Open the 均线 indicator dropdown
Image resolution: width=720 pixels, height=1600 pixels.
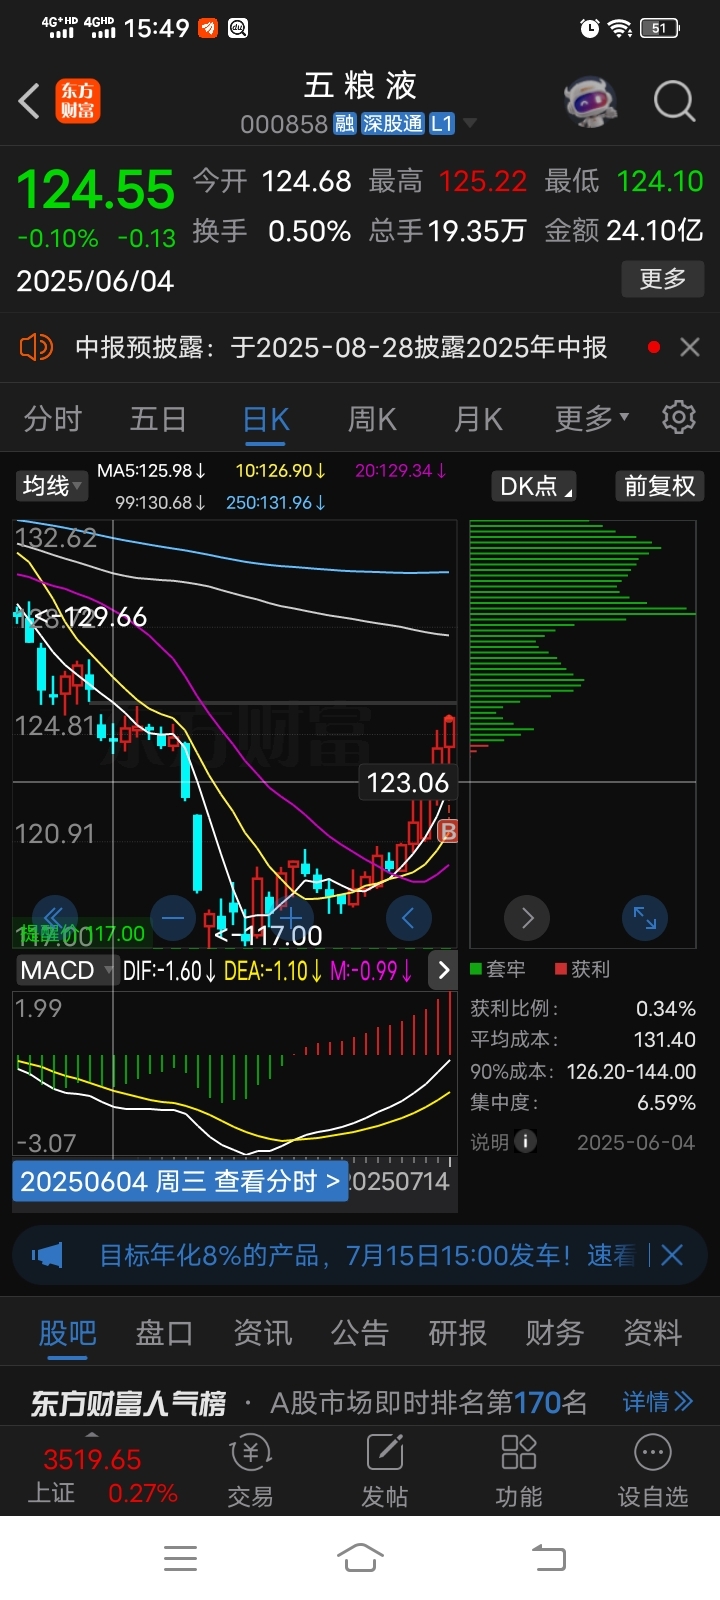[52, 486]
